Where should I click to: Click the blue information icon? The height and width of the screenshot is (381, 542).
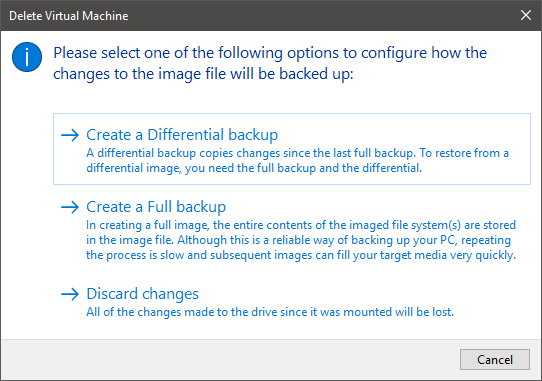(x=27, y=57)
